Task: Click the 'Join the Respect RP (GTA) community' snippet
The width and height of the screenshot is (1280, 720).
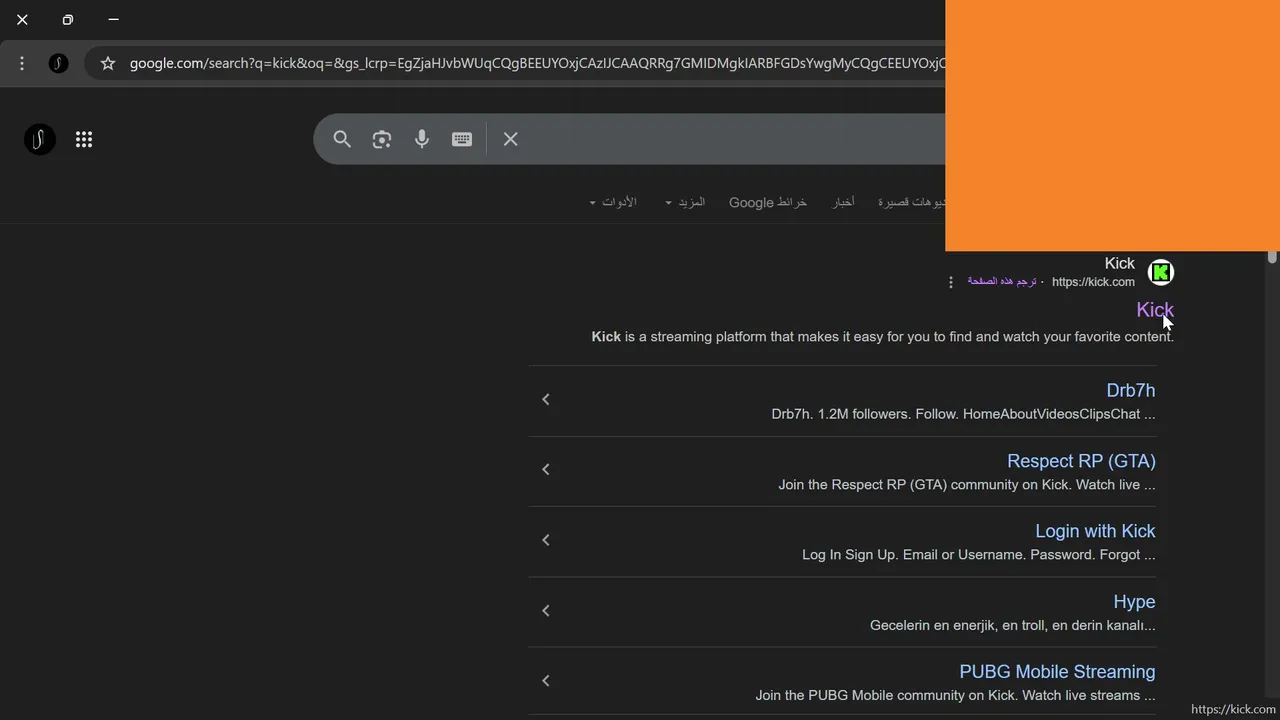Action: click(967, 485)
